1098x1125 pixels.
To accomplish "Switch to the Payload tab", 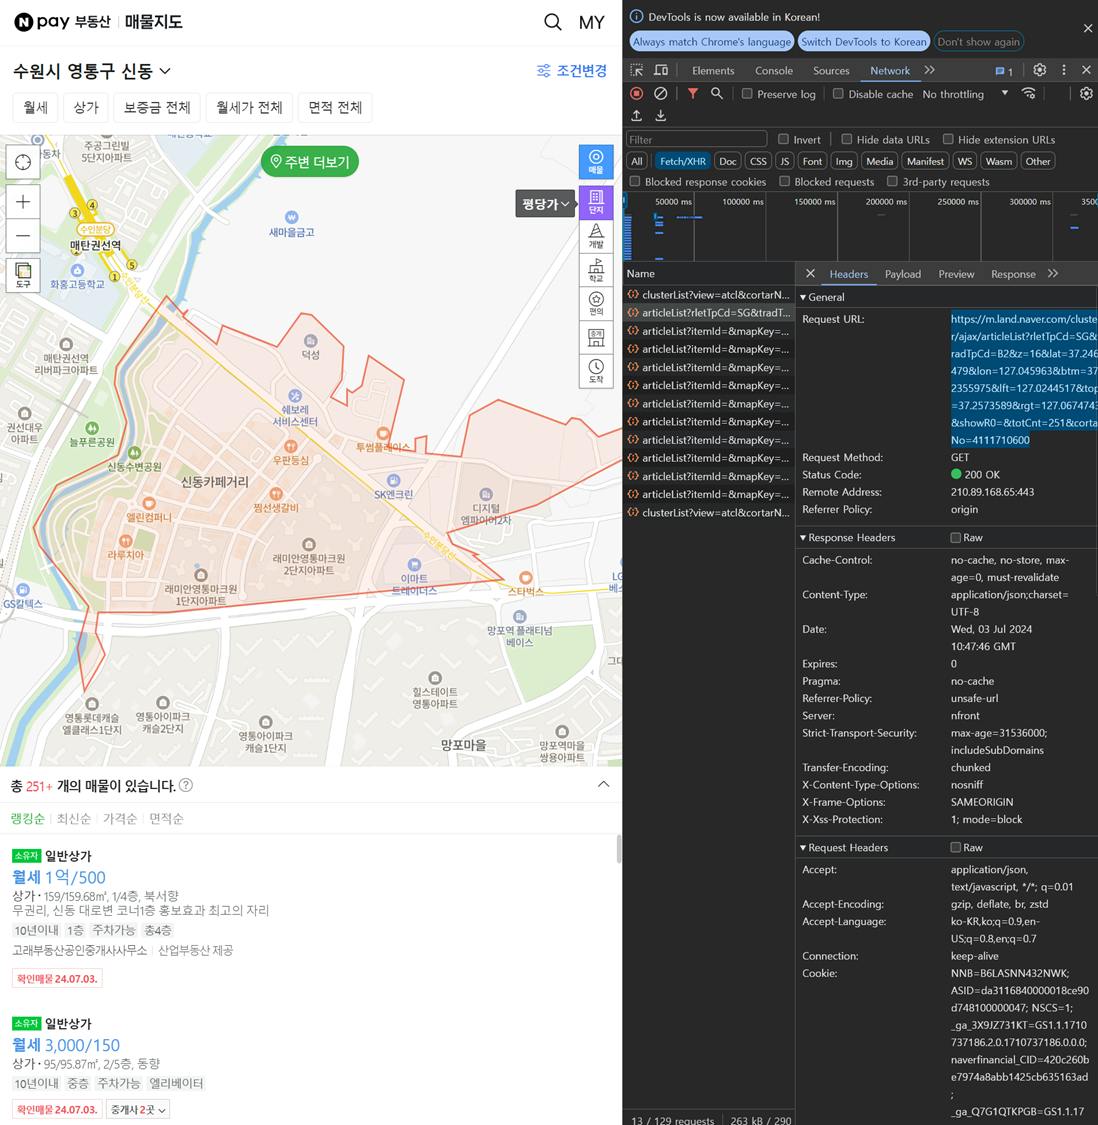I will [902, 274].
